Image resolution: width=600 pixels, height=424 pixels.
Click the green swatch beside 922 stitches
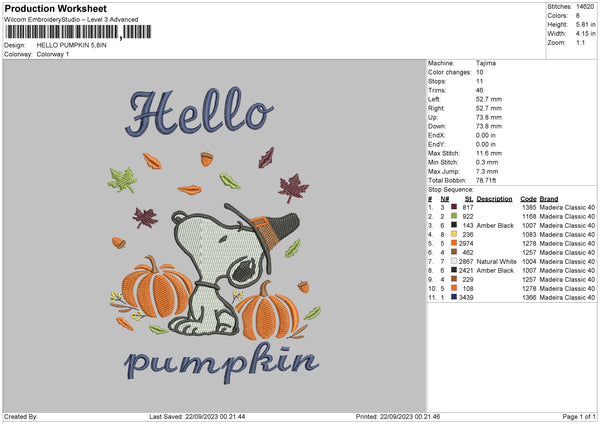tap(454, 216)
